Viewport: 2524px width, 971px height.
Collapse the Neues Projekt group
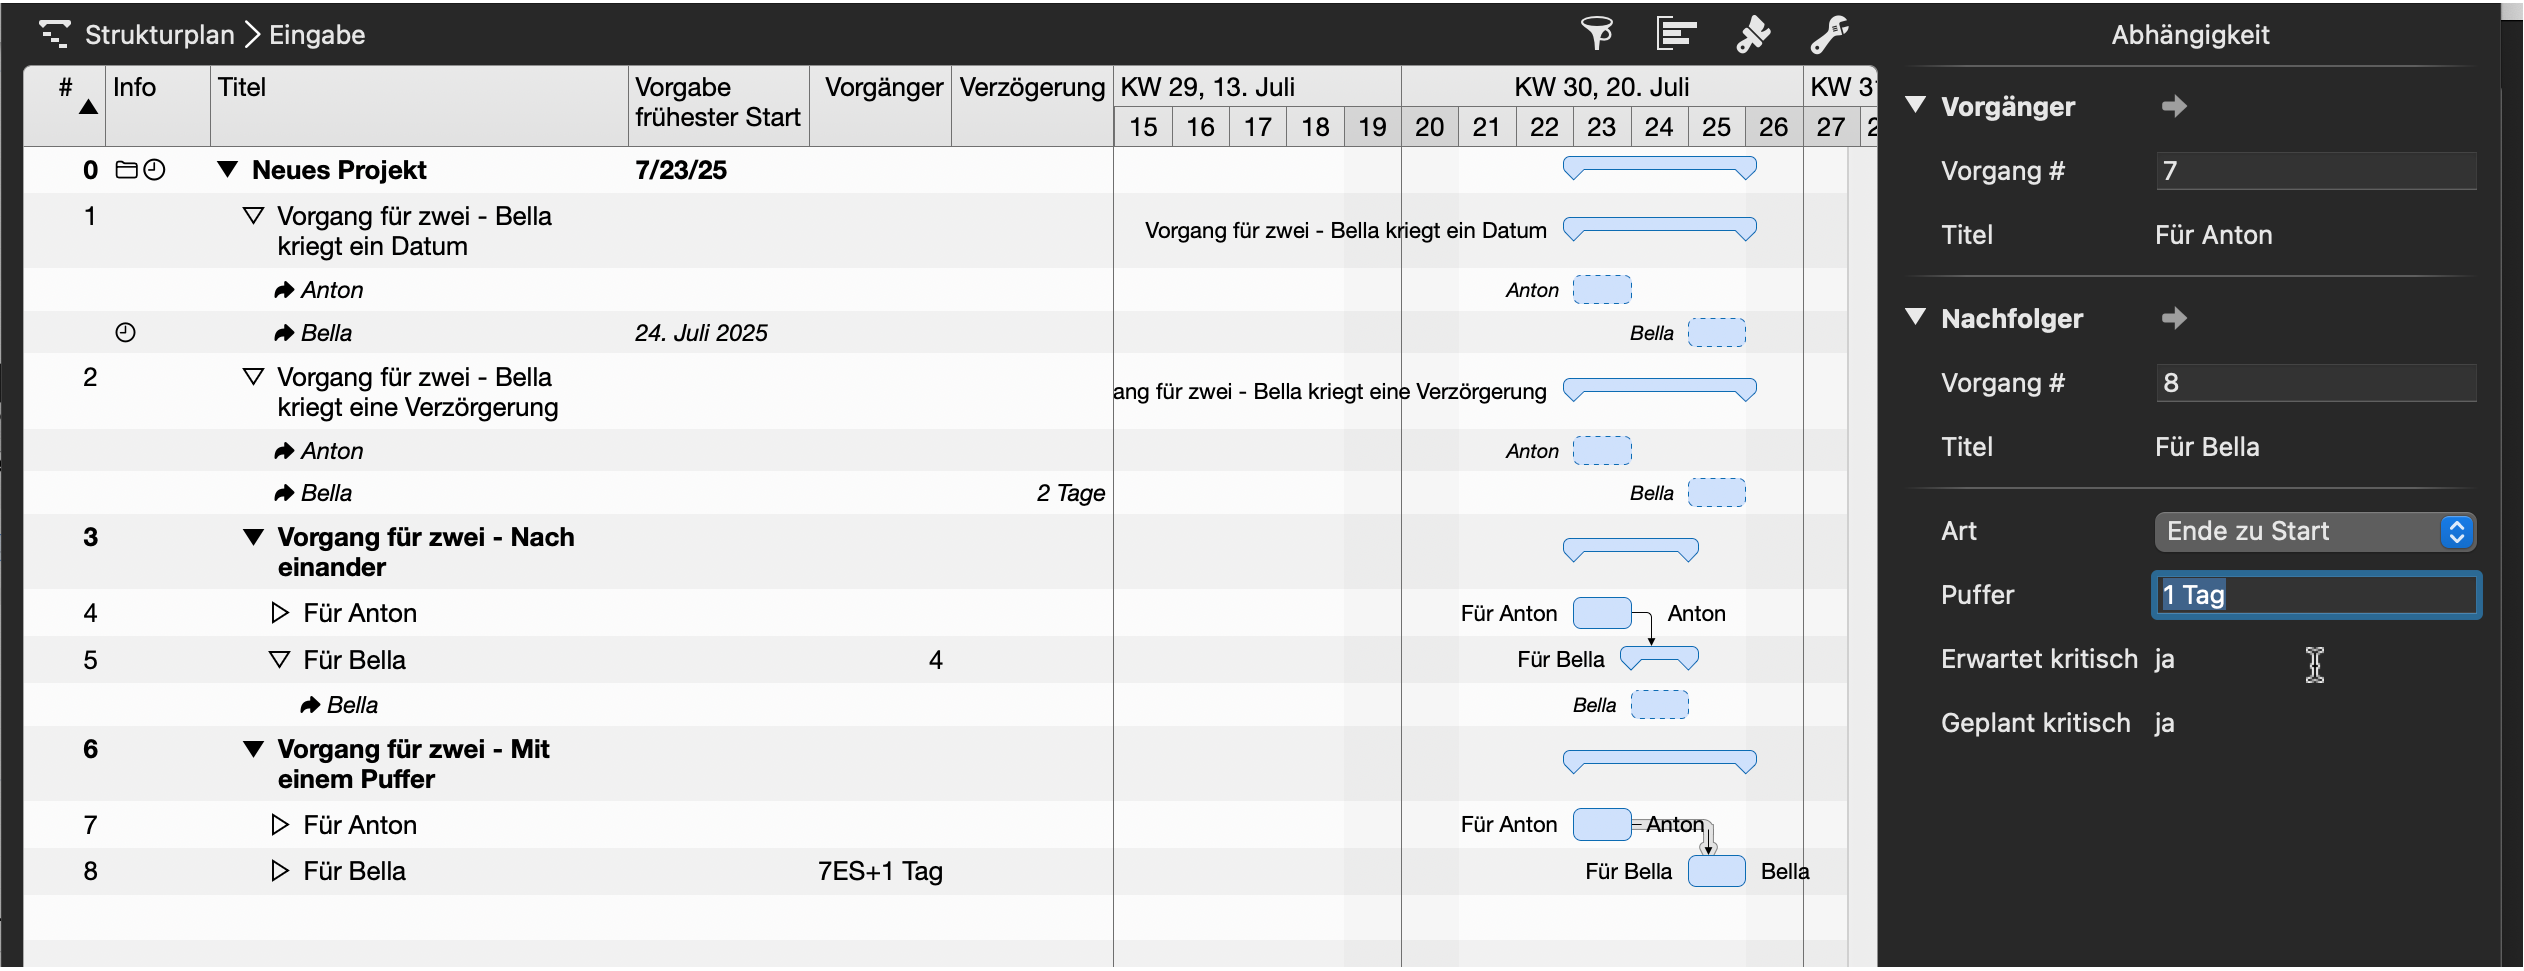click(x=228, y=170)
